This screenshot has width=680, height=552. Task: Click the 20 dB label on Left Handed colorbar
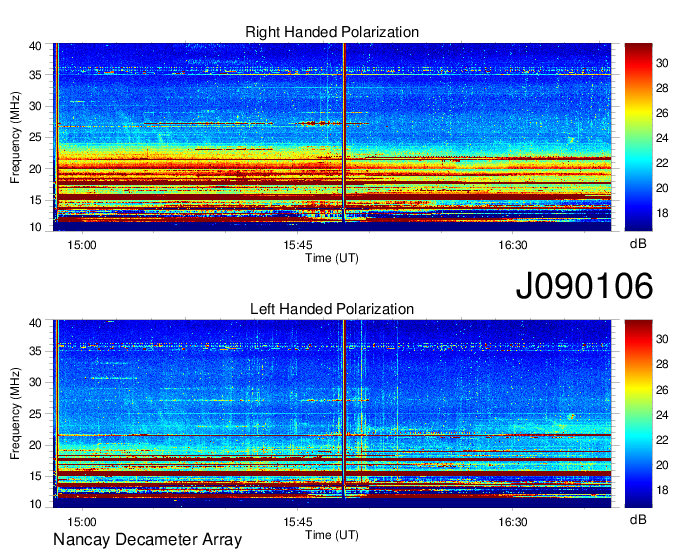point(662,465)
